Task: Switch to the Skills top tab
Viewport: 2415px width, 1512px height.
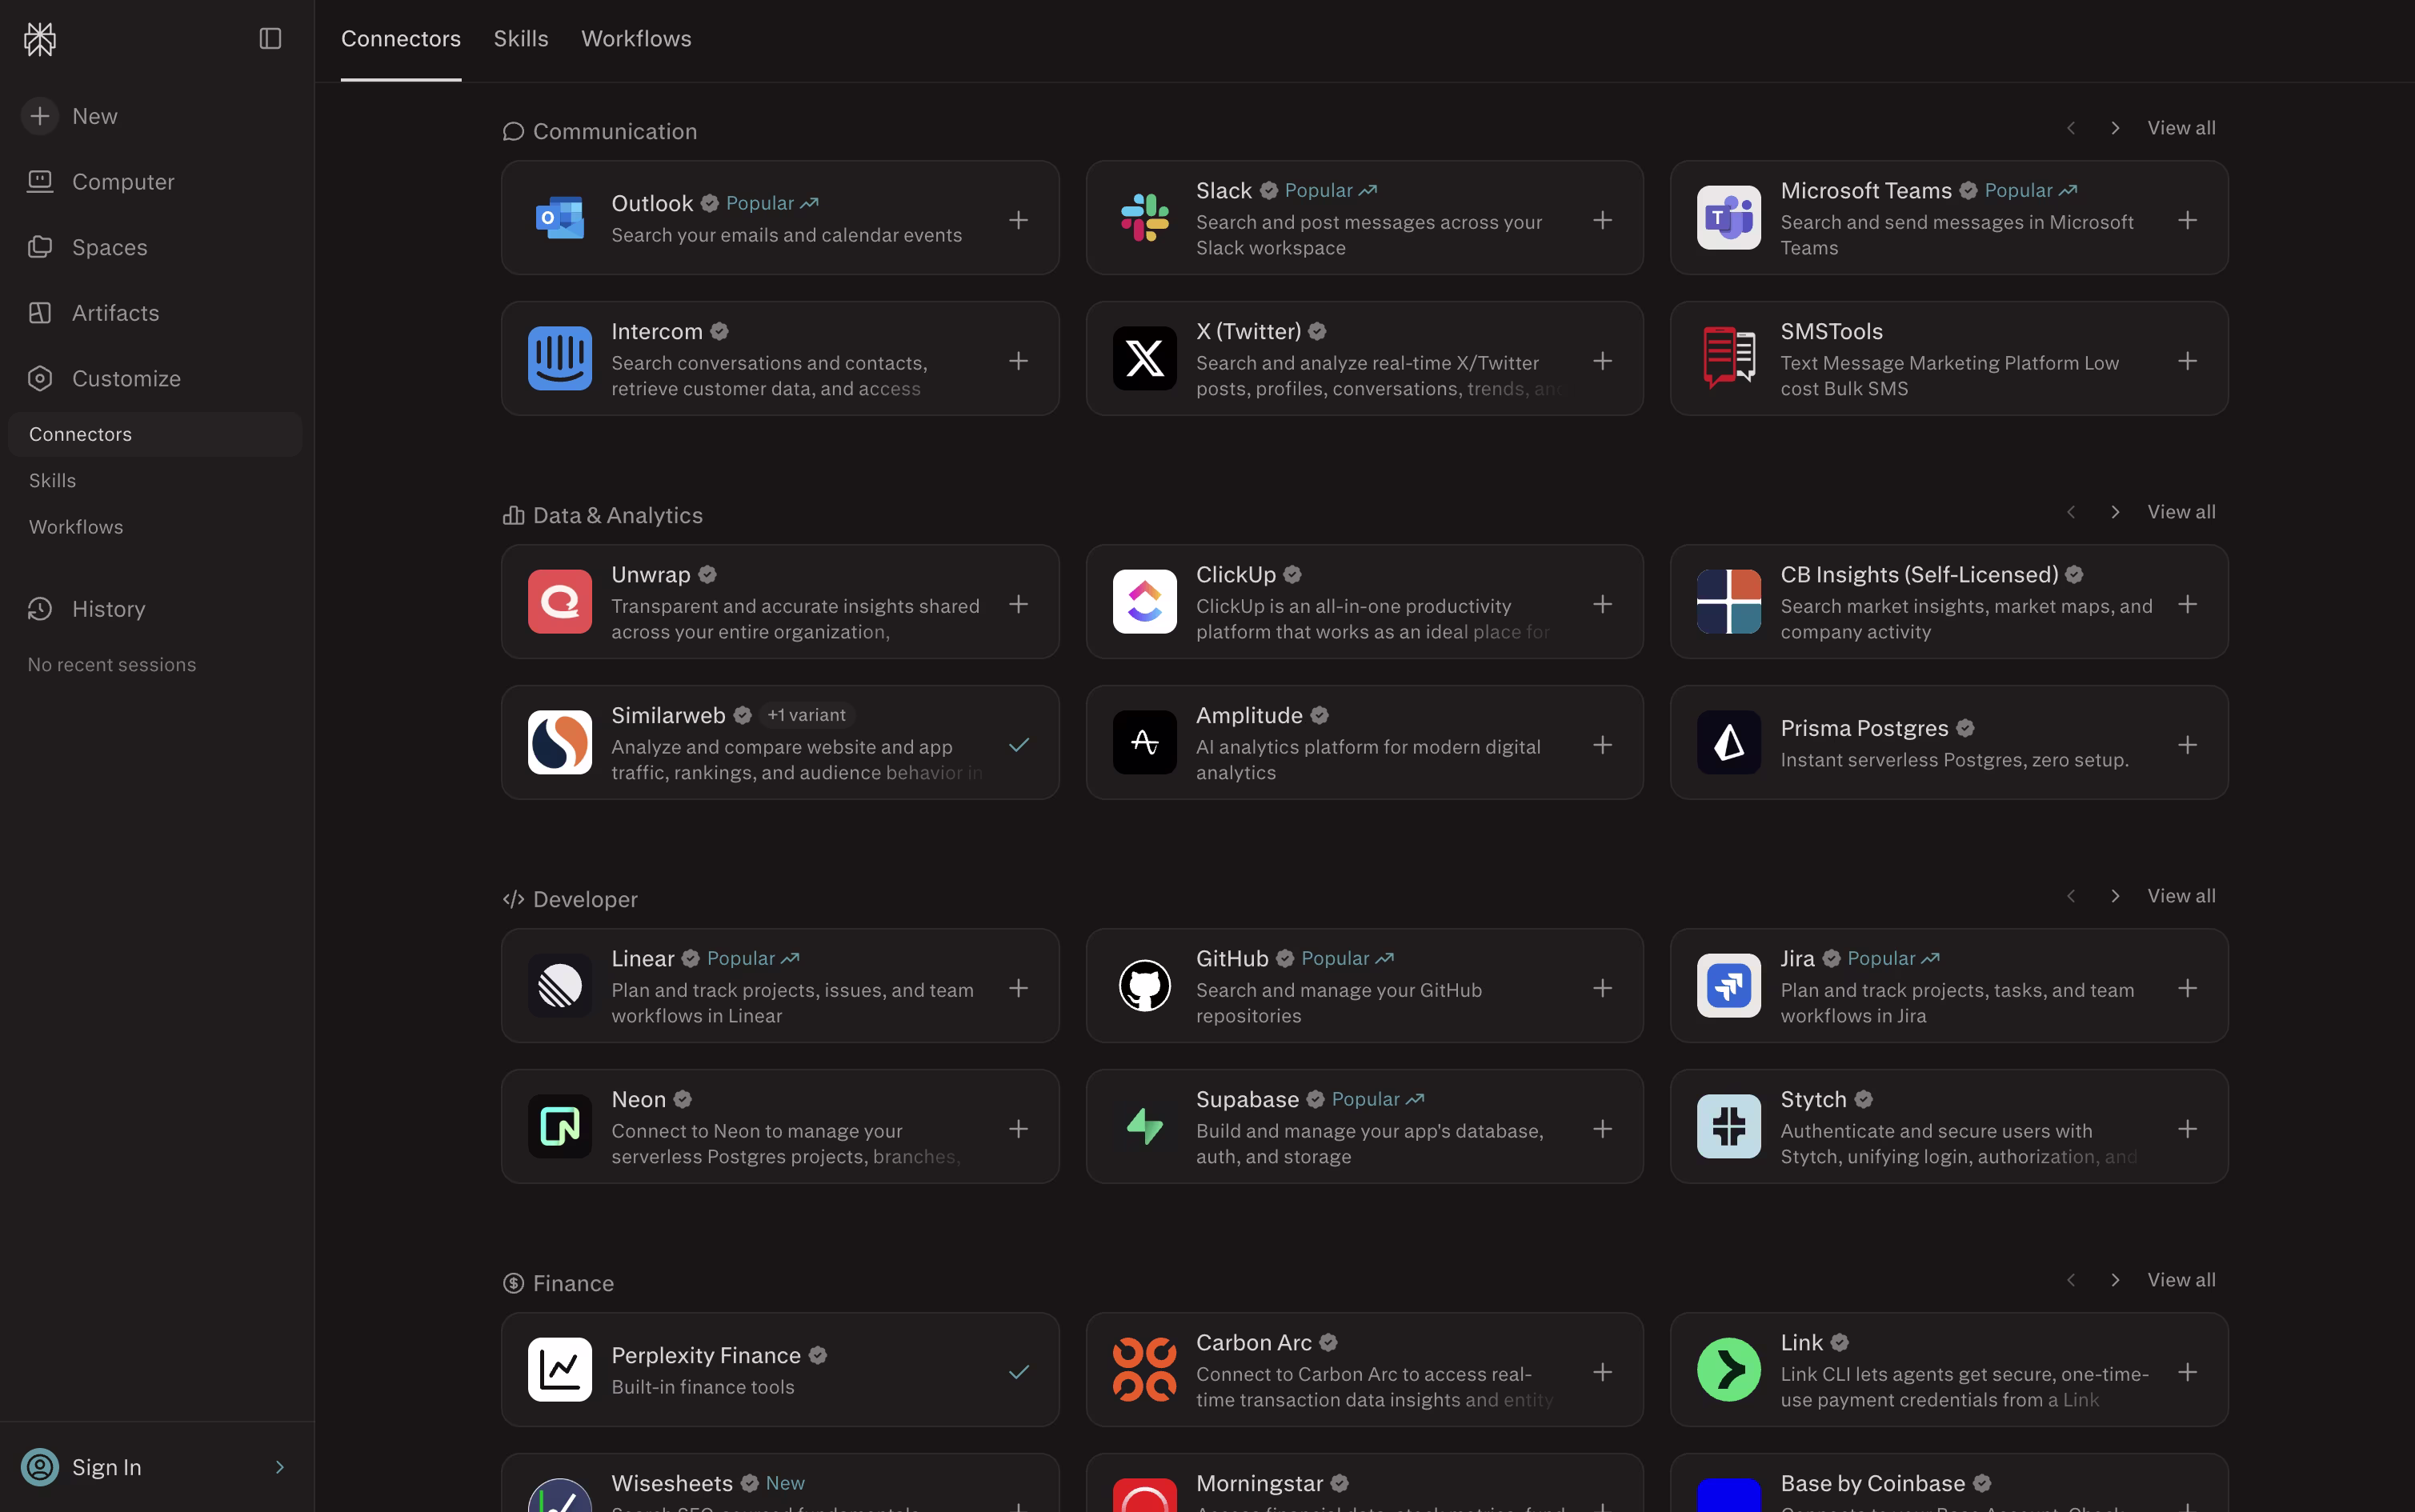Action: point(521,39)
